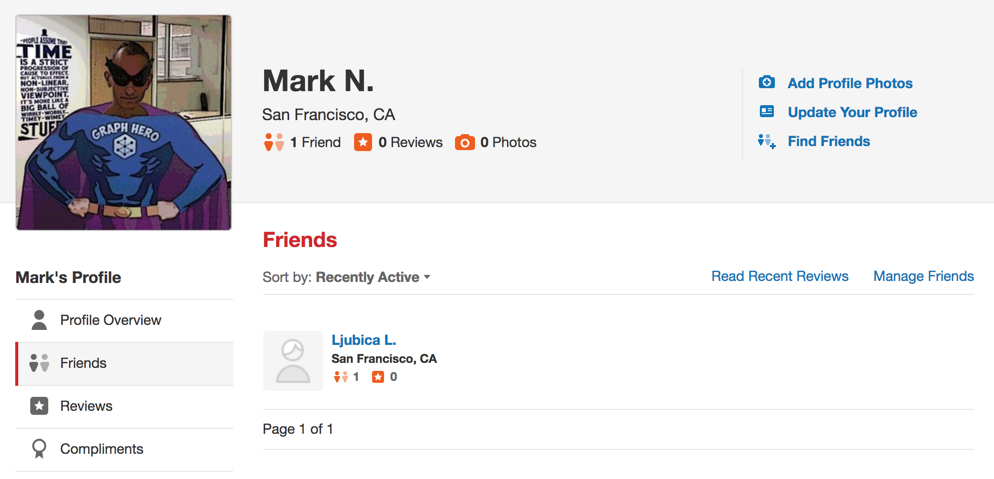
Task: Open Ljubica L.'s profile name link
Action: click(x=364, y=340)
